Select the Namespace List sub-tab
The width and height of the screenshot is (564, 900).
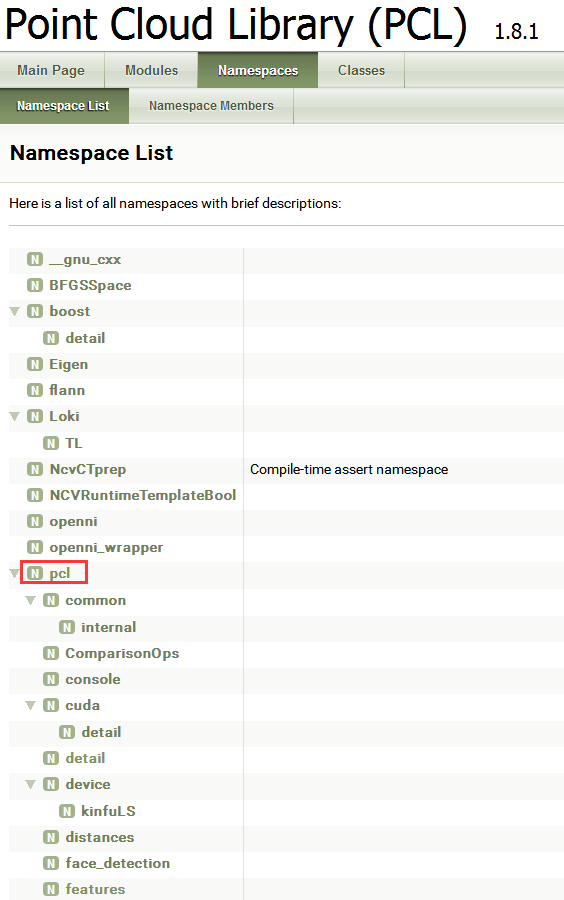pyautogui.click(x=64, y=106)
